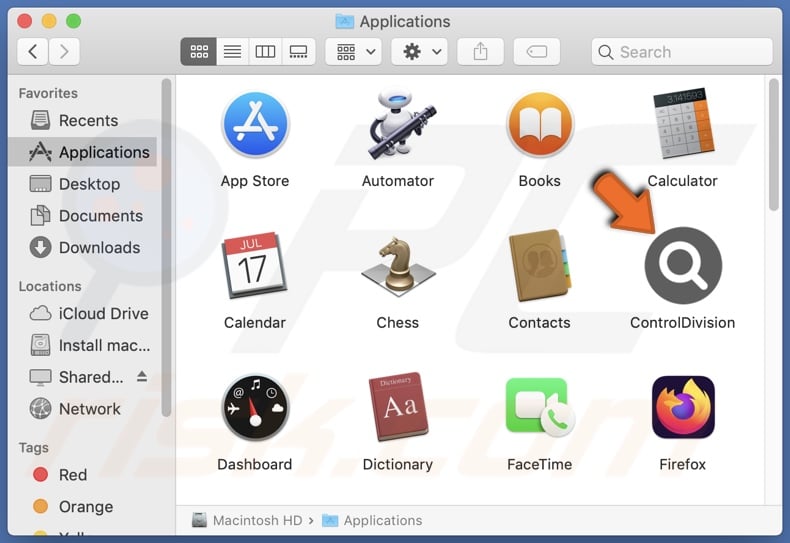The width and height of the screenshot is (790, 543).
Task: Go forward with the right chevron
Action: [64, 51]
